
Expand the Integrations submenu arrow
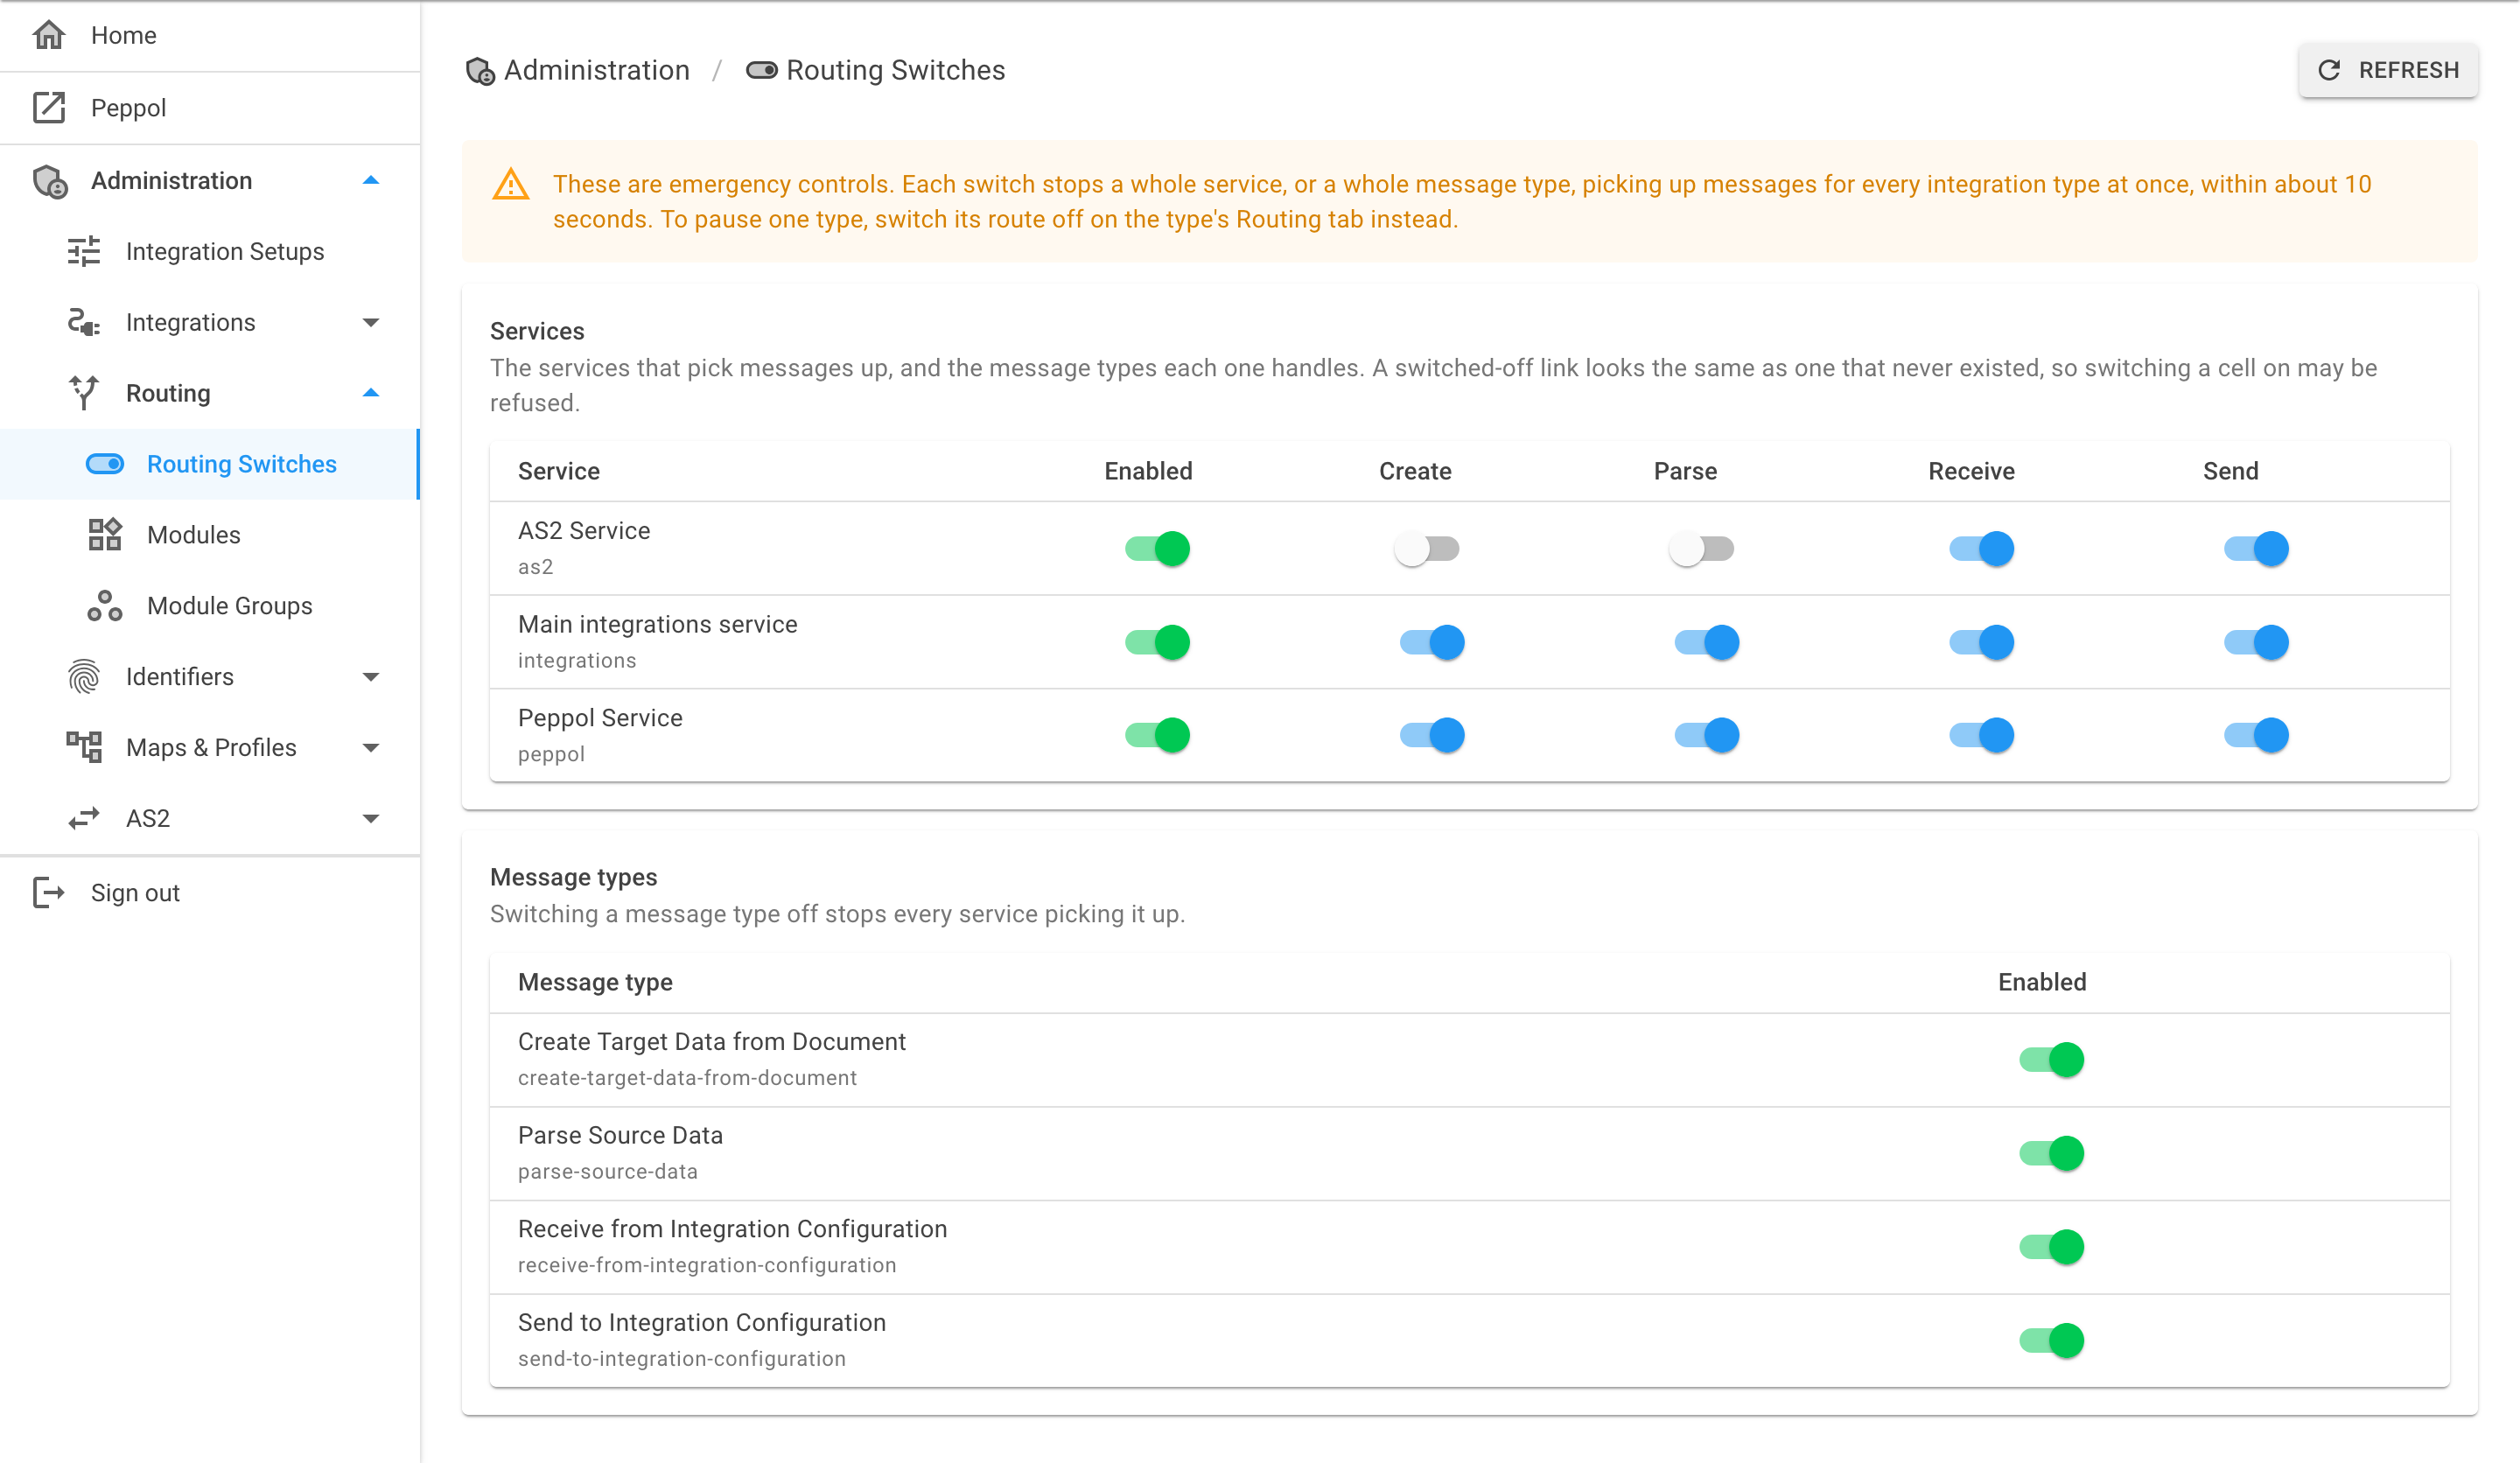371,322
